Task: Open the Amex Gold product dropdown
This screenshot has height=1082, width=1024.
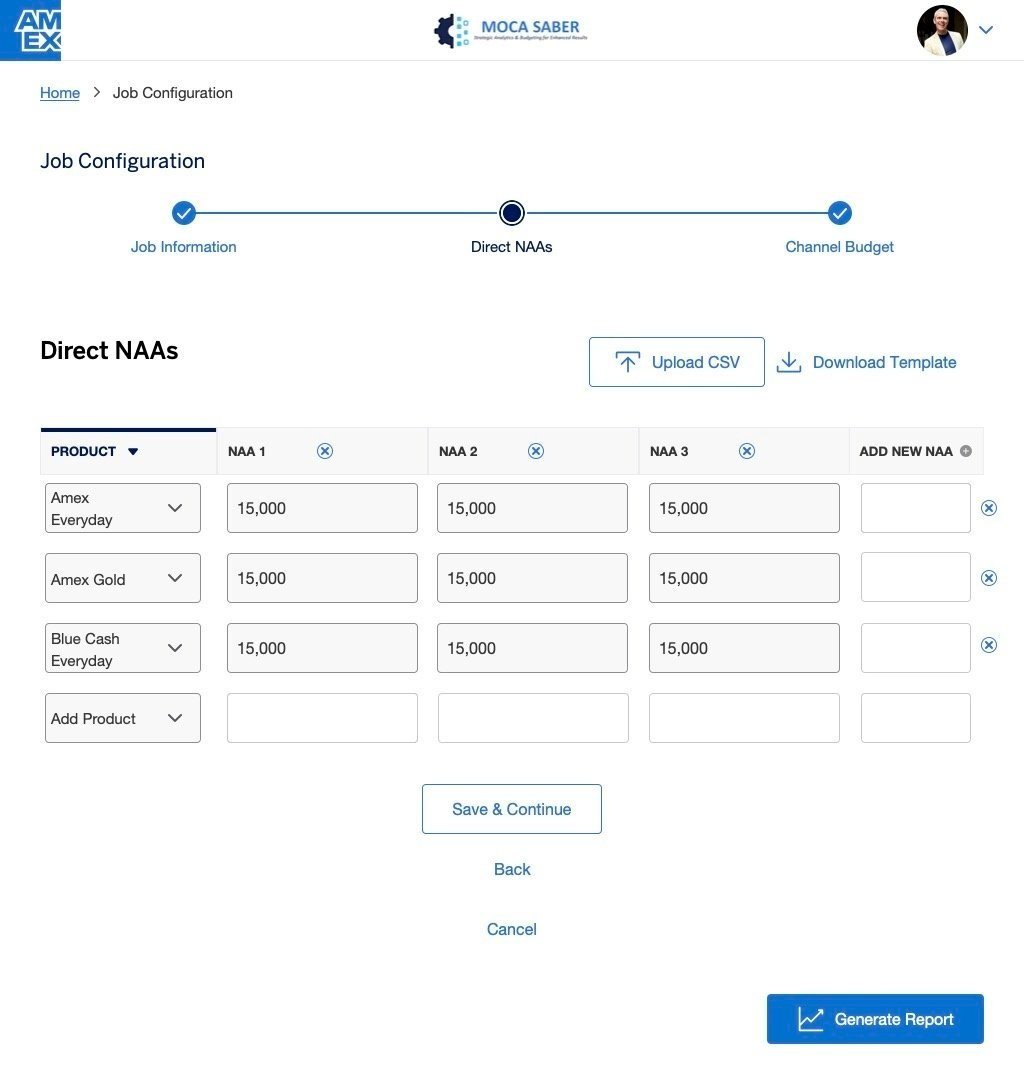Action: tap(123, 578)
